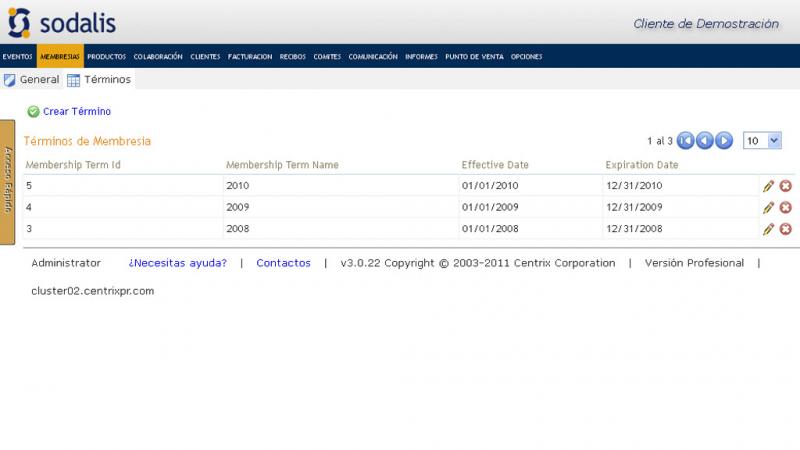800x450 pixels.
Task: Edit the 2008 membership term
Action: pos(768,229)
